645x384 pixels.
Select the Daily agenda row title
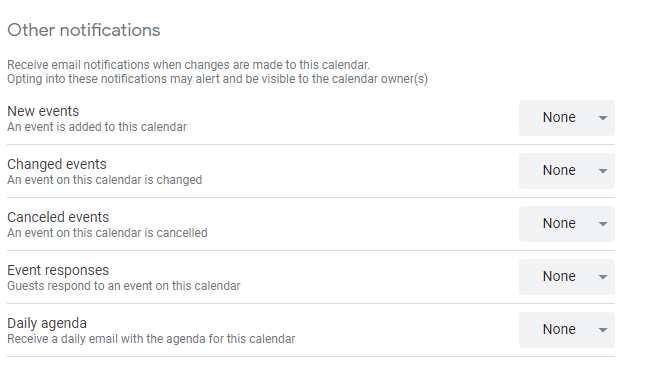(x=47, y=323)
